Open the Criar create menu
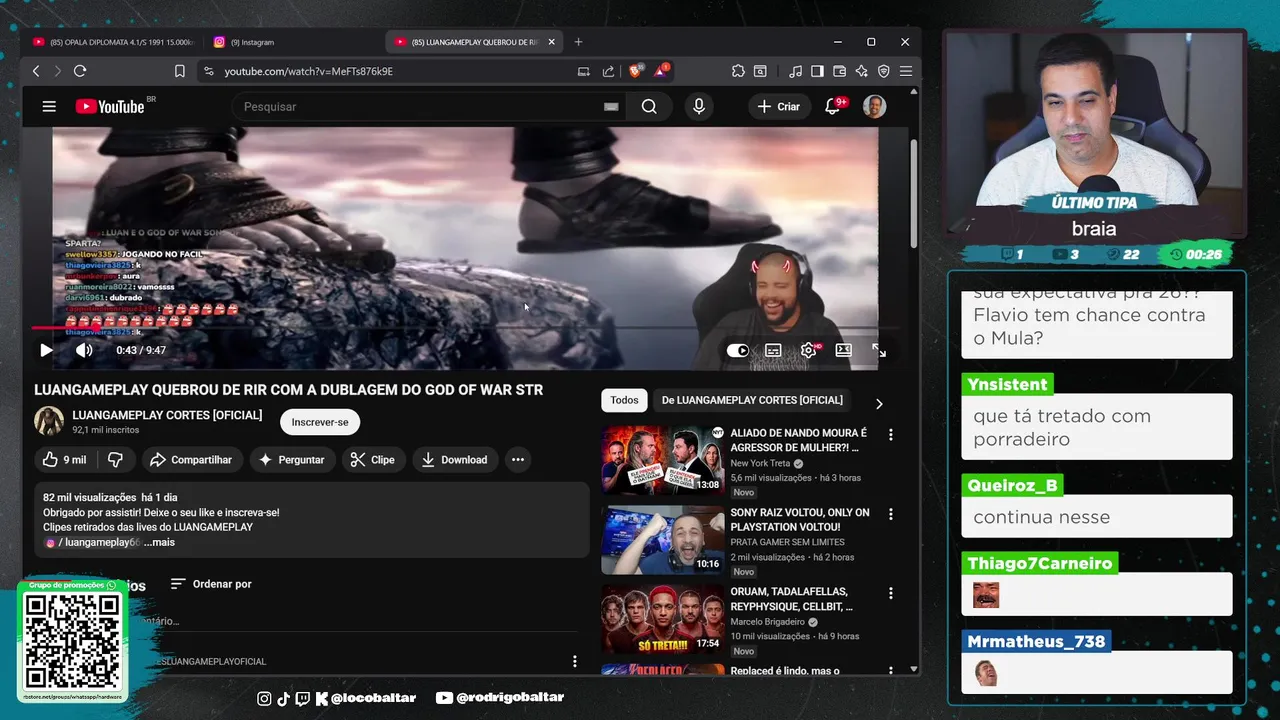This screenshot has width=1280, height=720. tap(779, 106)
